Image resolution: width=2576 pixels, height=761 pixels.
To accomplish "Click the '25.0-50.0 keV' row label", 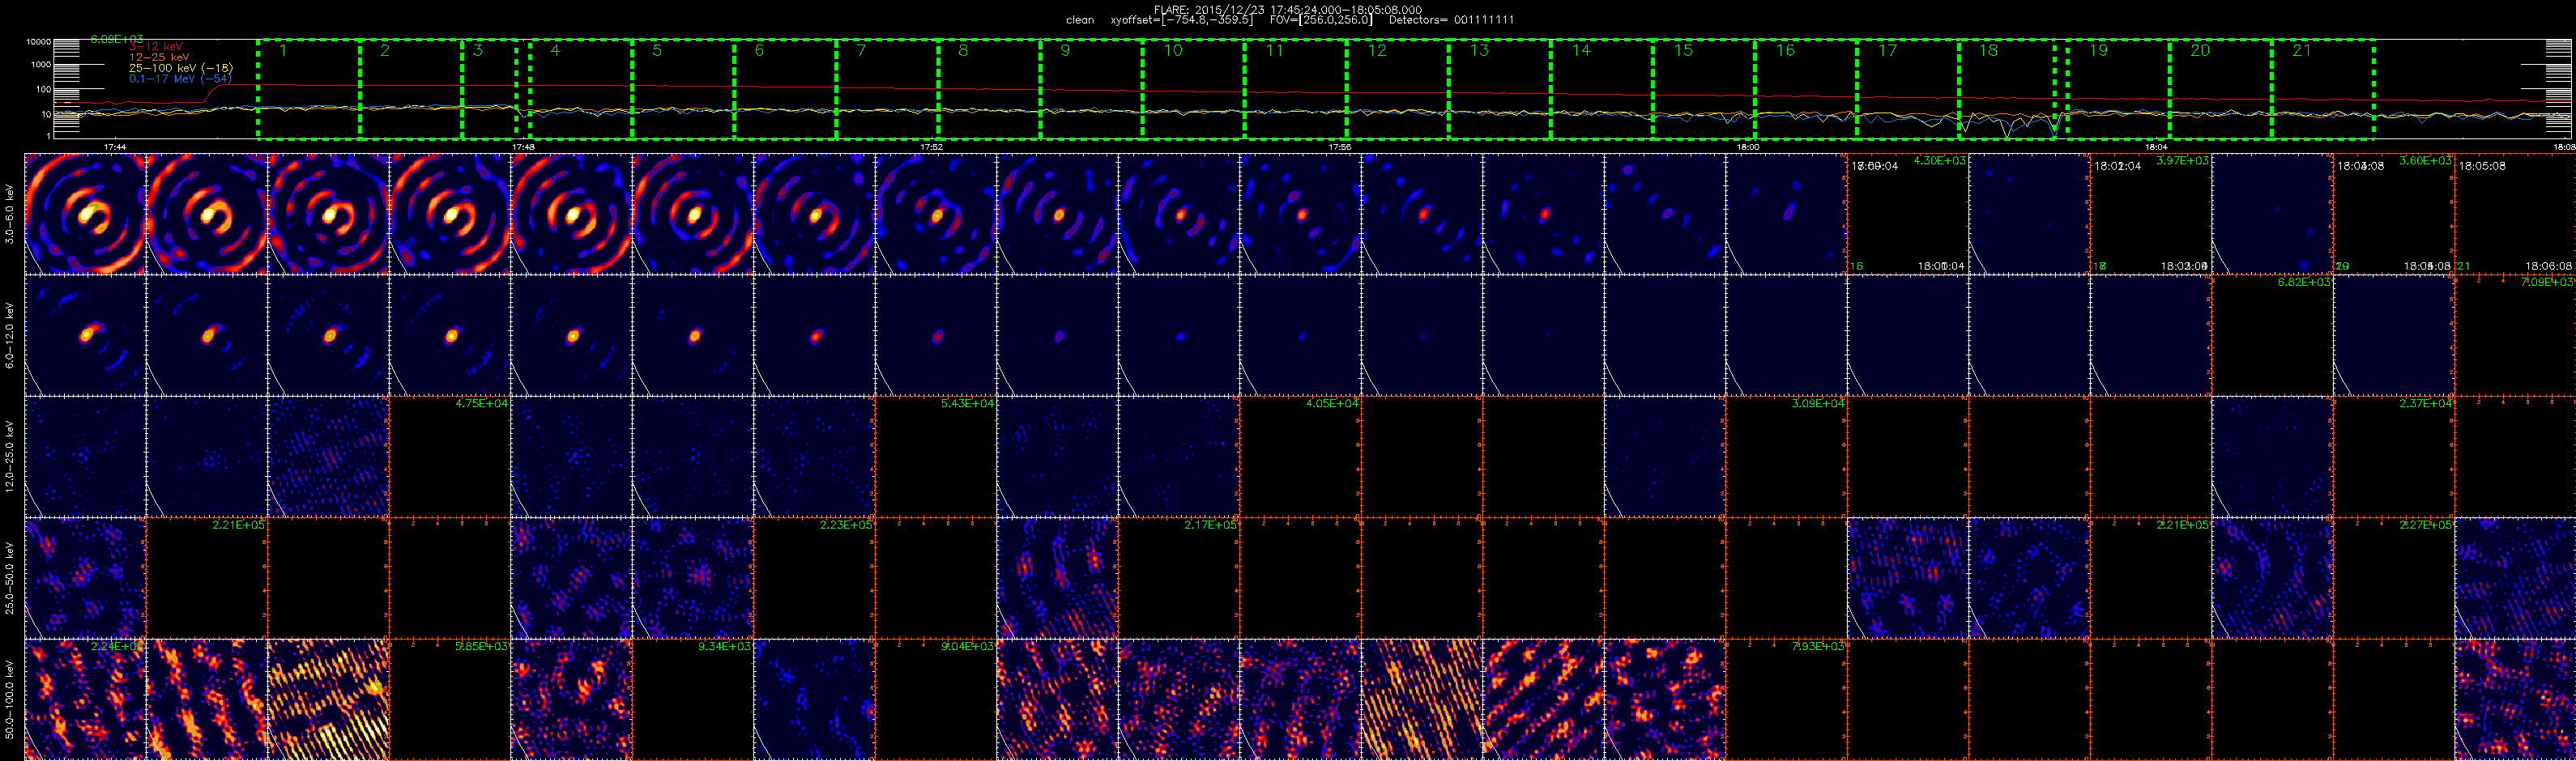I will coord(10,577).
